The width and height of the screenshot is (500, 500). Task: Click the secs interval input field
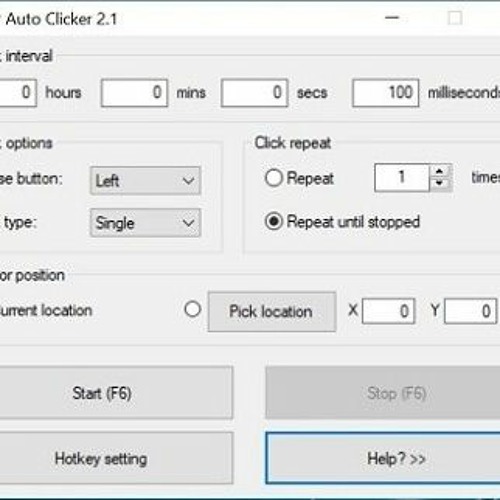point(254,93)
